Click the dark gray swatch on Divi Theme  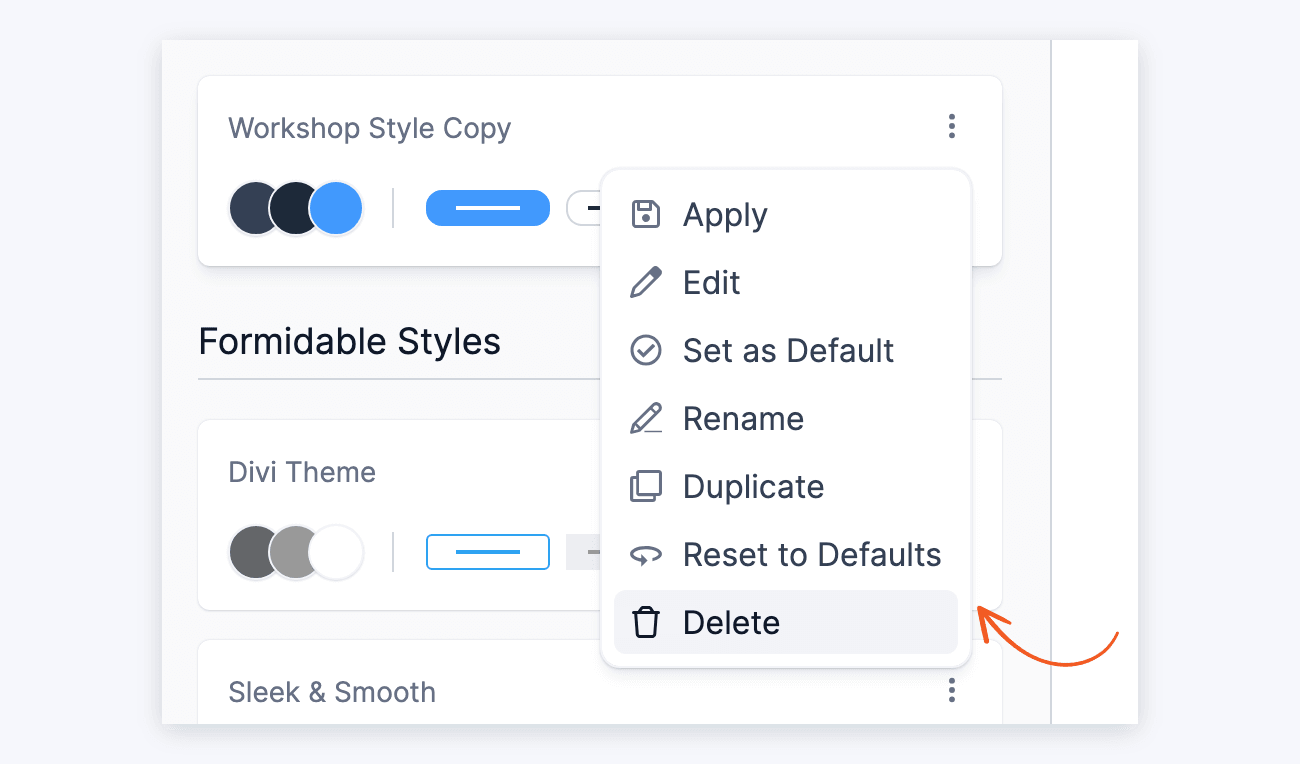coord(252,552)
